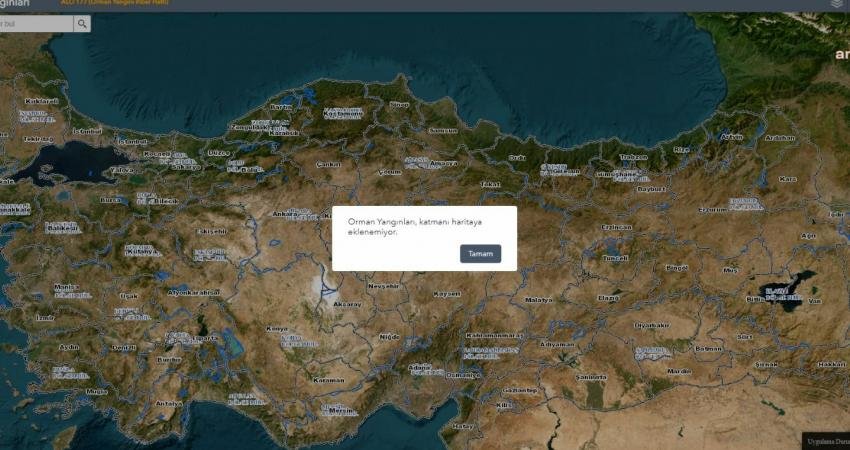This screenshot has height=450, width=850.
Task: Click the Karaman label on map
Action: point(329,380)
